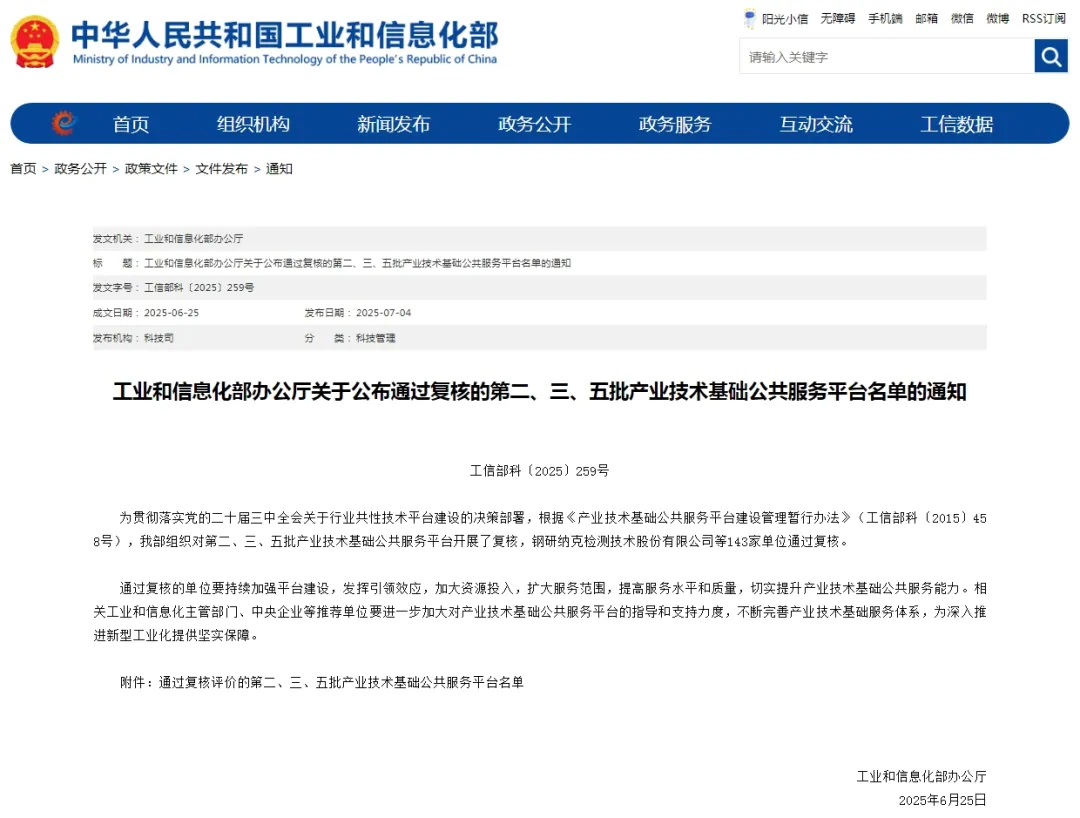Select 政务公开 in the navigation bar
The height and width of the screenshot is (818, 1080).
click(x=534, y=124)
